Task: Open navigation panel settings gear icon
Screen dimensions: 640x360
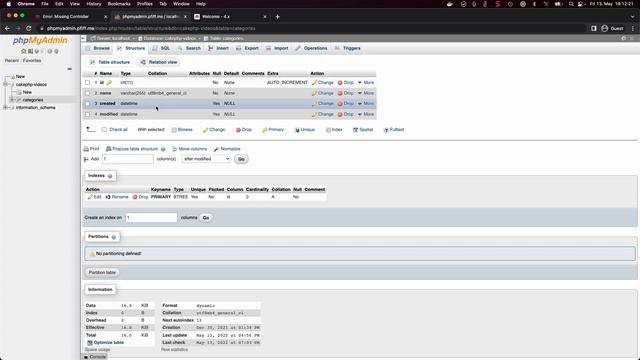Action: pos(50,51)
